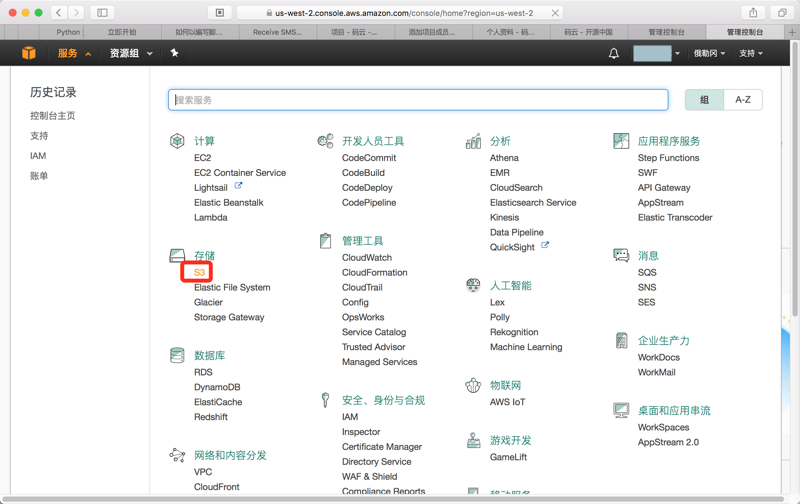Stop loading via address bar X button
This screenshot has width=800, height=504.
[x=555, y=13]
